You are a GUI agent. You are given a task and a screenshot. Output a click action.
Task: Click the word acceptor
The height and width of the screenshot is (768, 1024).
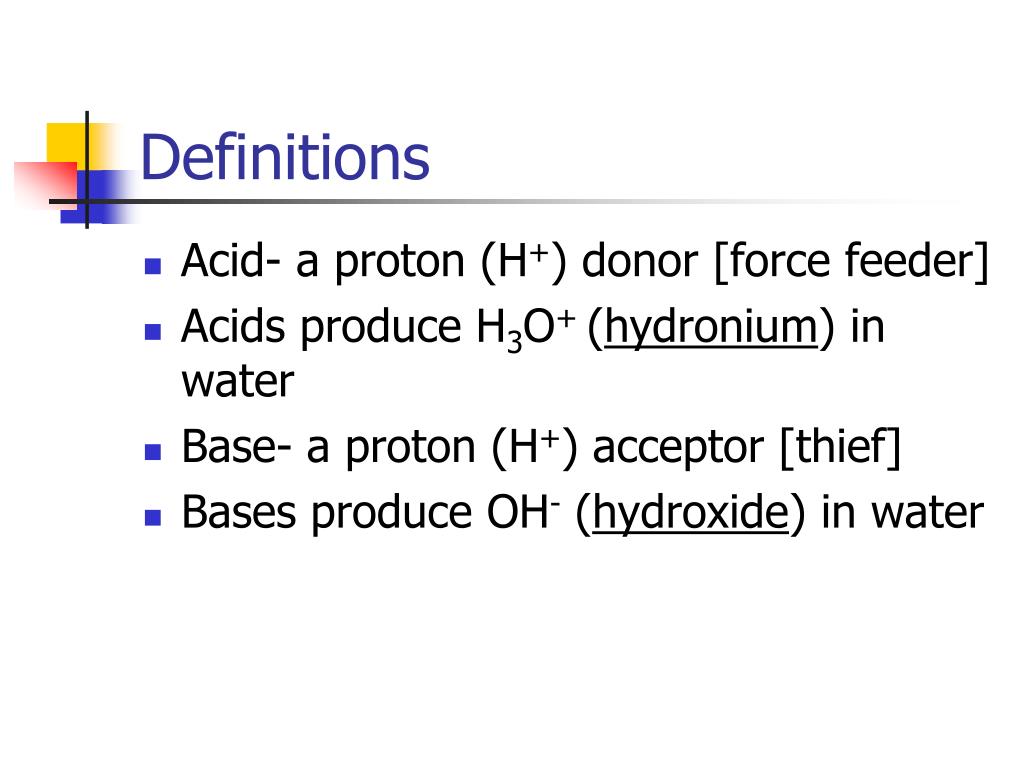pos(677,450)
